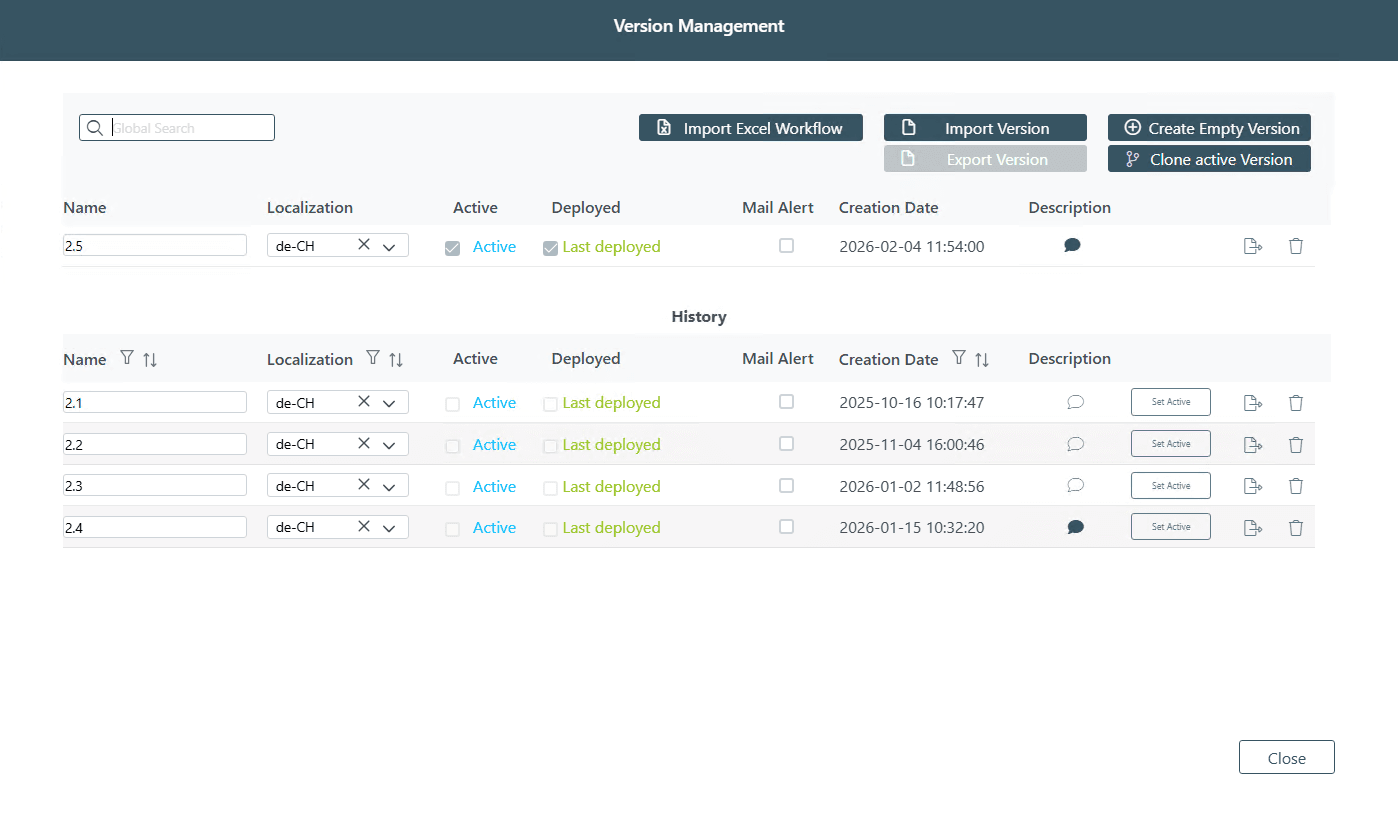
Task: Open the description comment icon for version 2.5
Action: (x=1072, y=245)
